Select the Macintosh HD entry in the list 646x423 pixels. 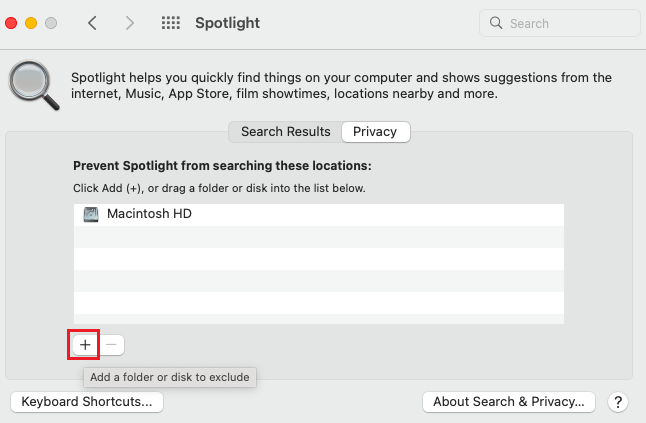(318, 214)
